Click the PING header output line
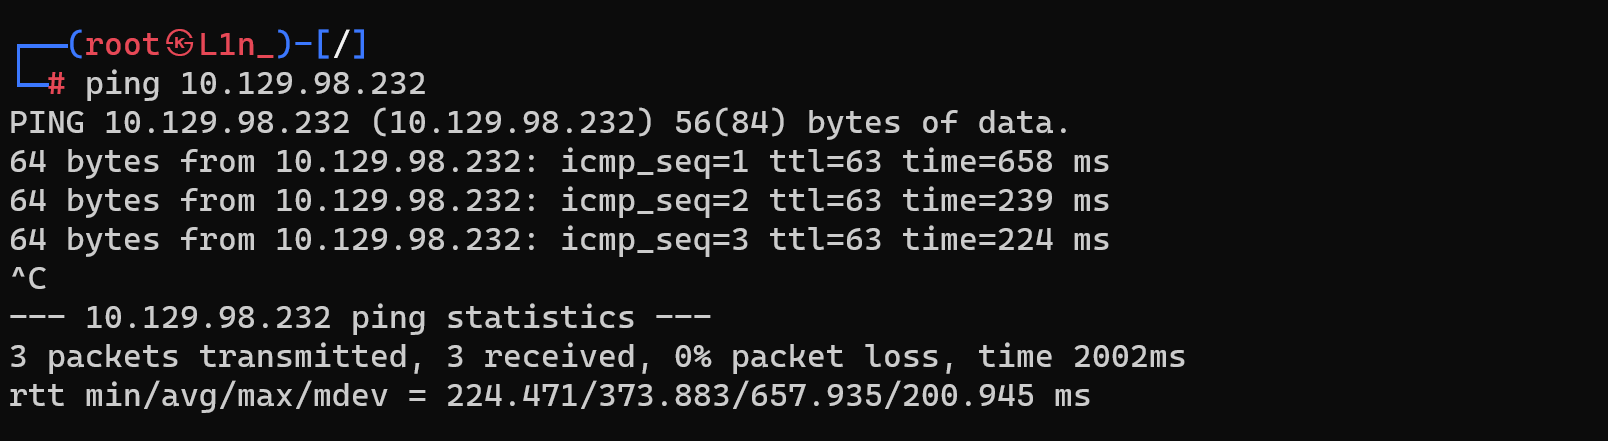This screenshot has width=1608, height=441. (x=540, y=123)
